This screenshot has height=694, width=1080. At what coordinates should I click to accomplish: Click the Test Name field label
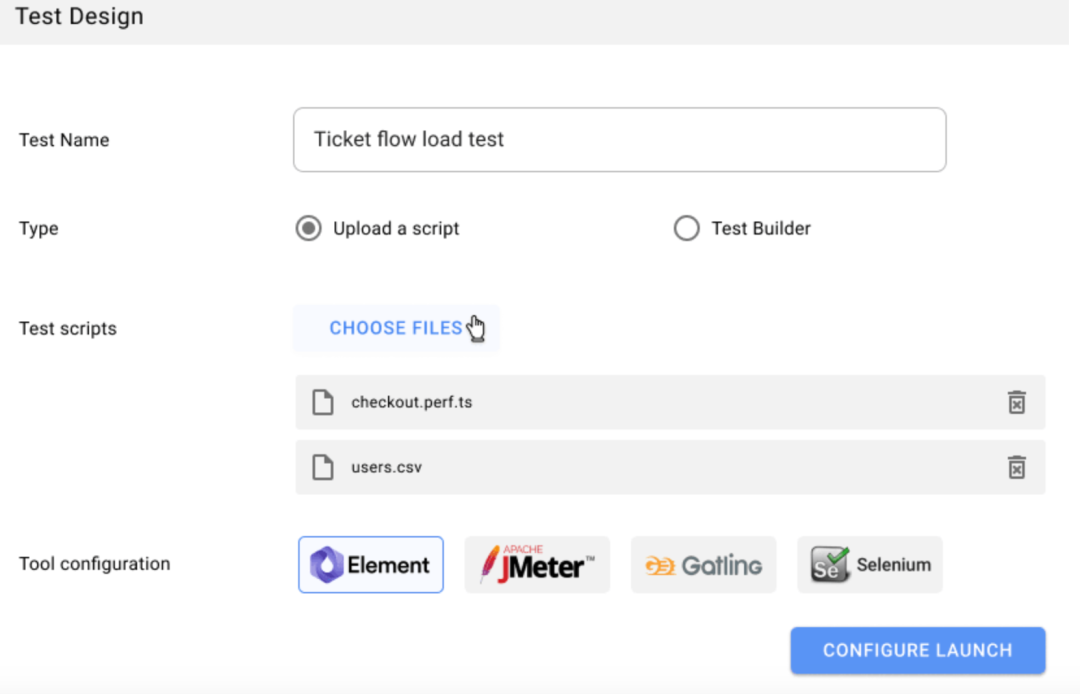[x=64, y=140]
